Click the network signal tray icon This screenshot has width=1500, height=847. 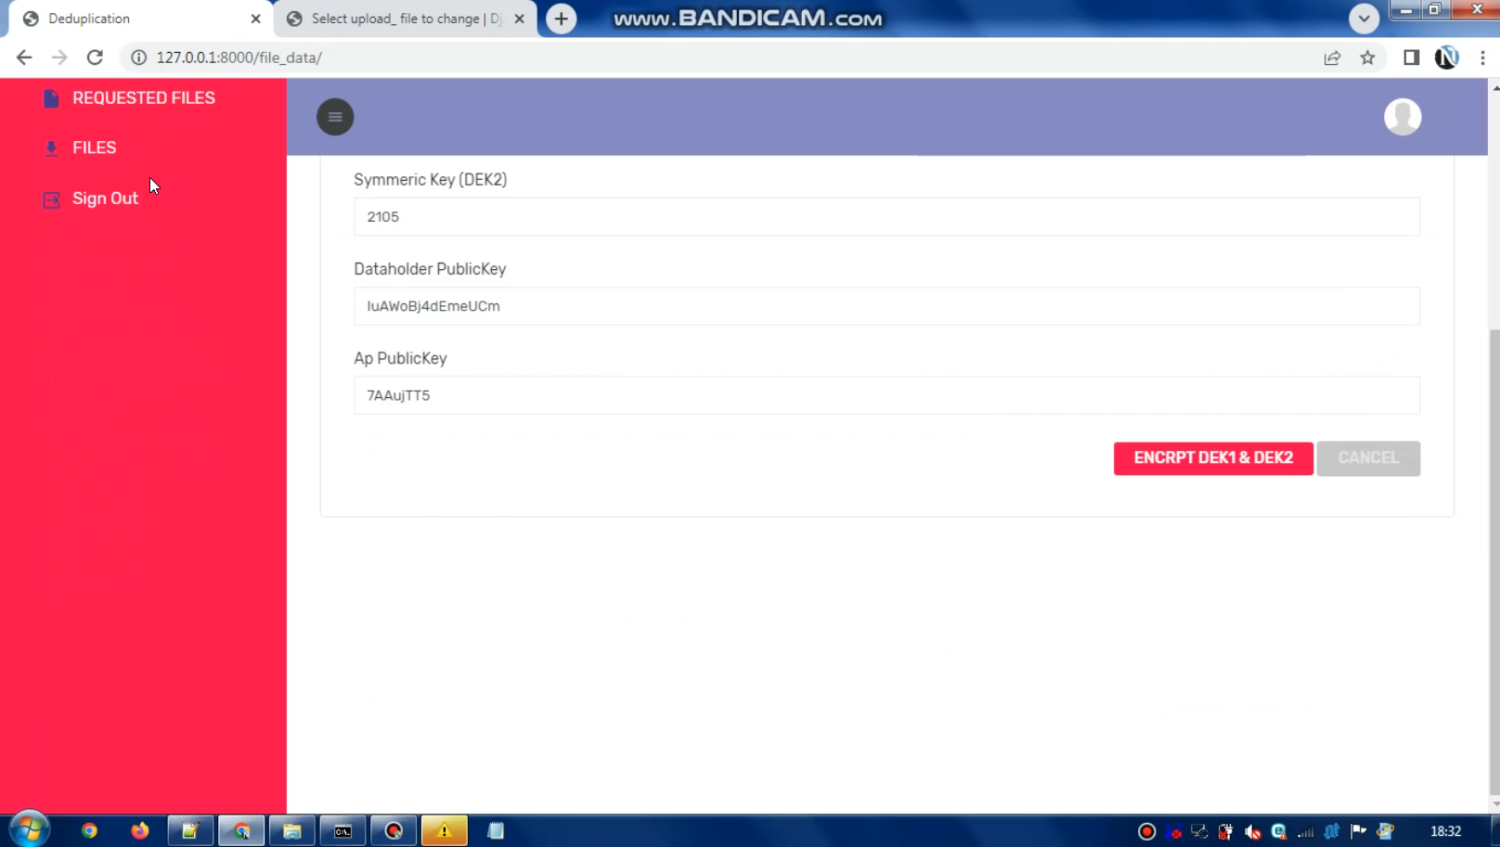point(1306,831)
